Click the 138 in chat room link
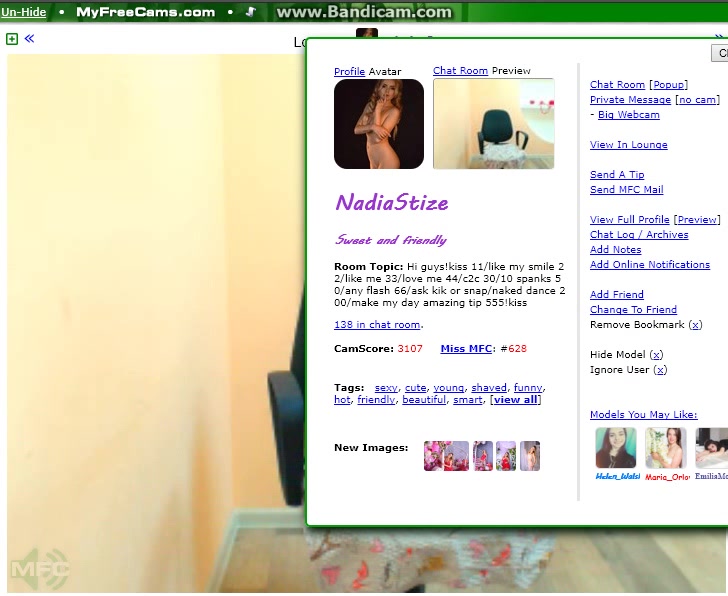728x596 pixels. tap(377, 325)
